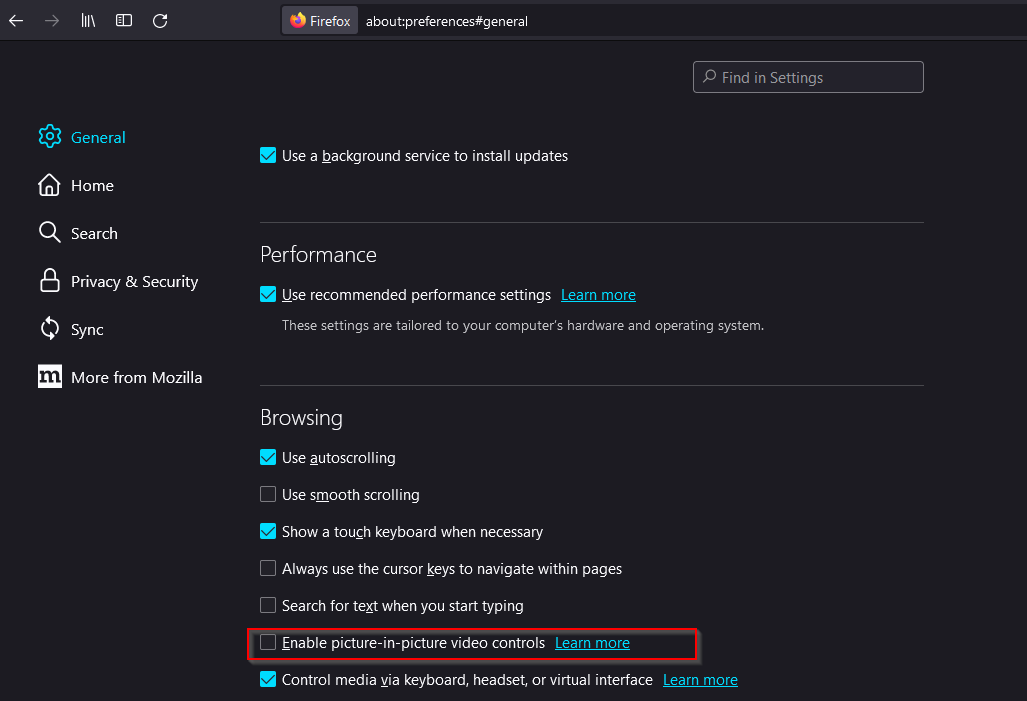Switch to the Search settings category
The image size is (1027, 701).
(x=94, y=233)
